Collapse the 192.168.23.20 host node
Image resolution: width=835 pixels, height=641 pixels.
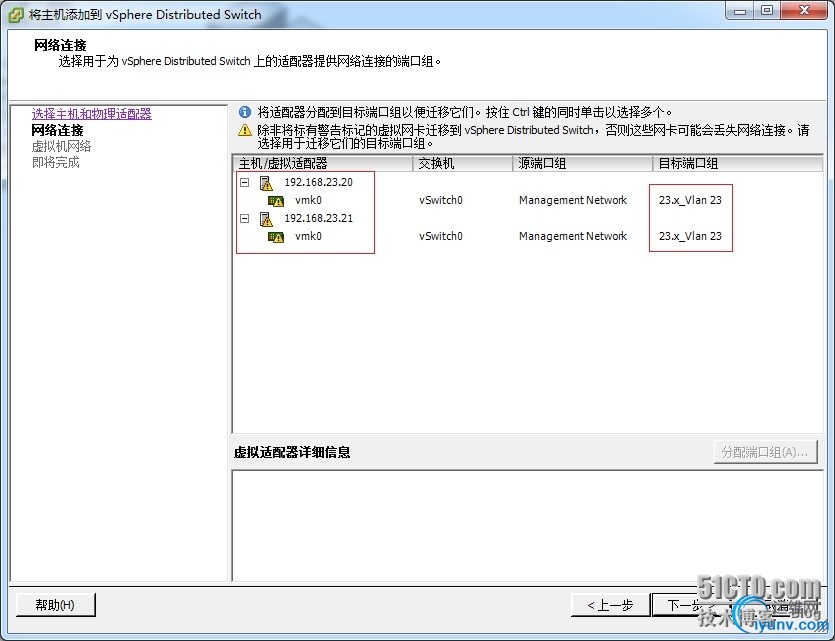click(x=244, y=183)
